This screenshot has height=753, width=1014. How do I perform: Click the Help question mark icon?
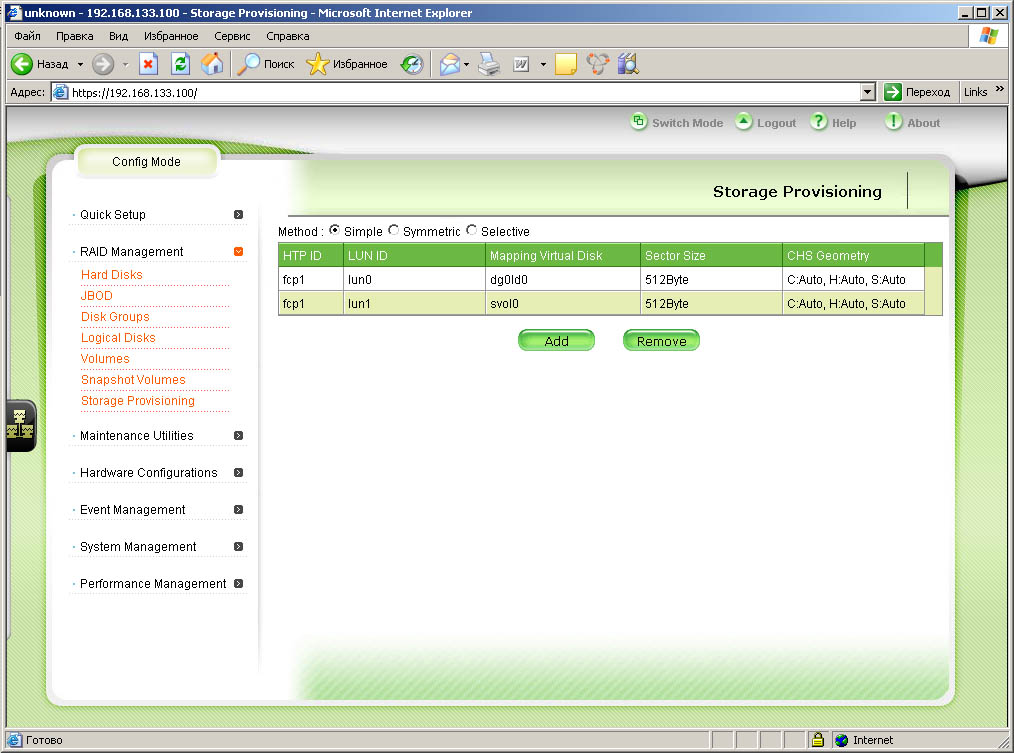[819, 121]
